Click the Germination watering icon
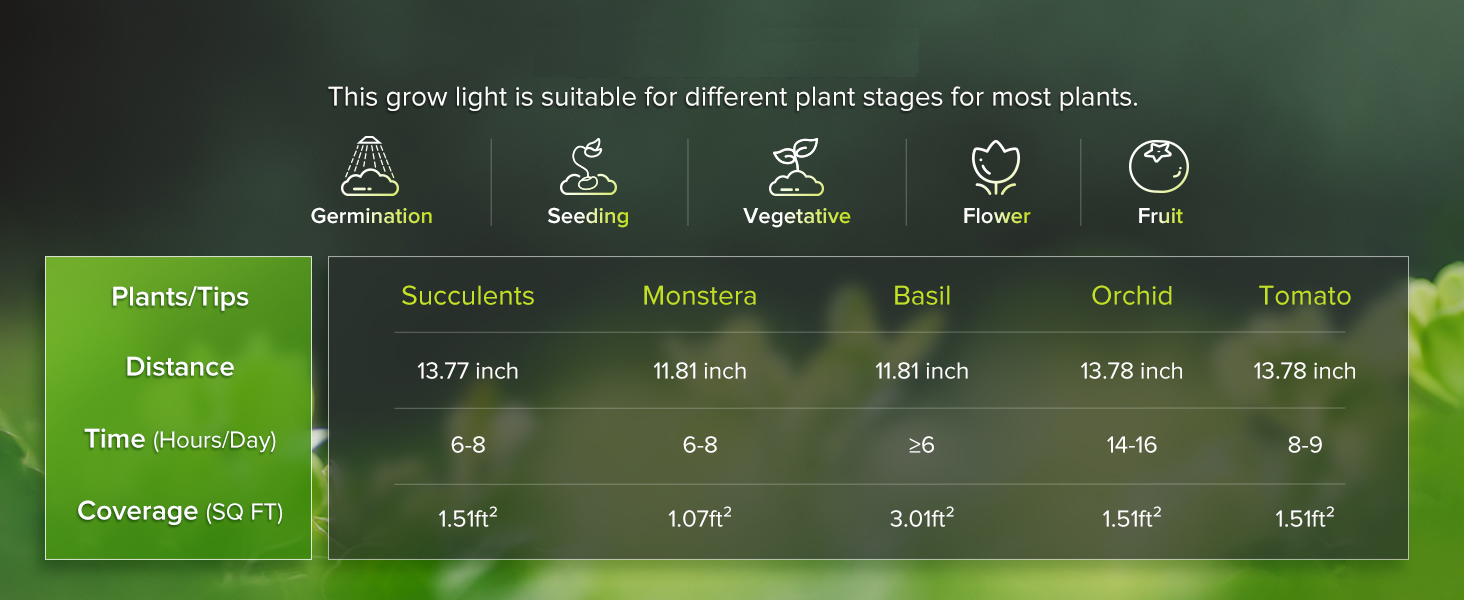The height and width of the screenshot is (600, 1464). tap(370, 166)
